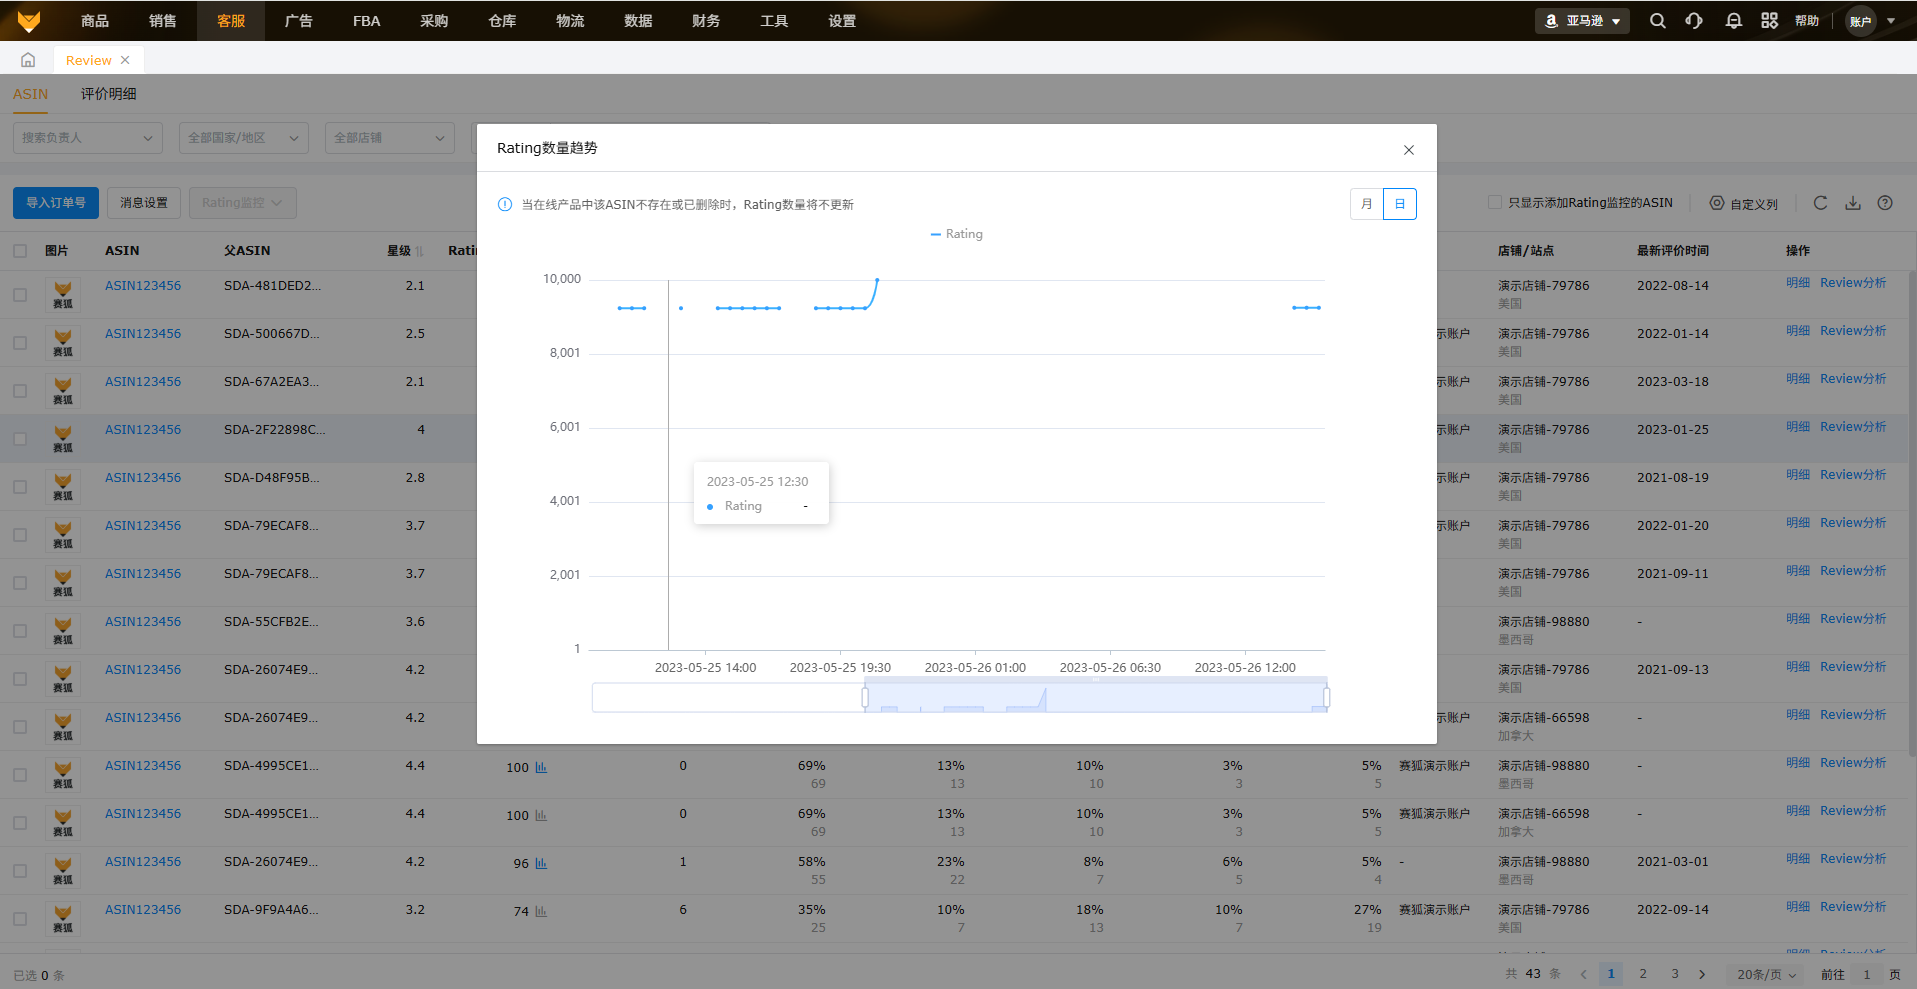Click the home icon beside Review tab
This screenshot has height=989, width=1917.
[x=28, y=60]
